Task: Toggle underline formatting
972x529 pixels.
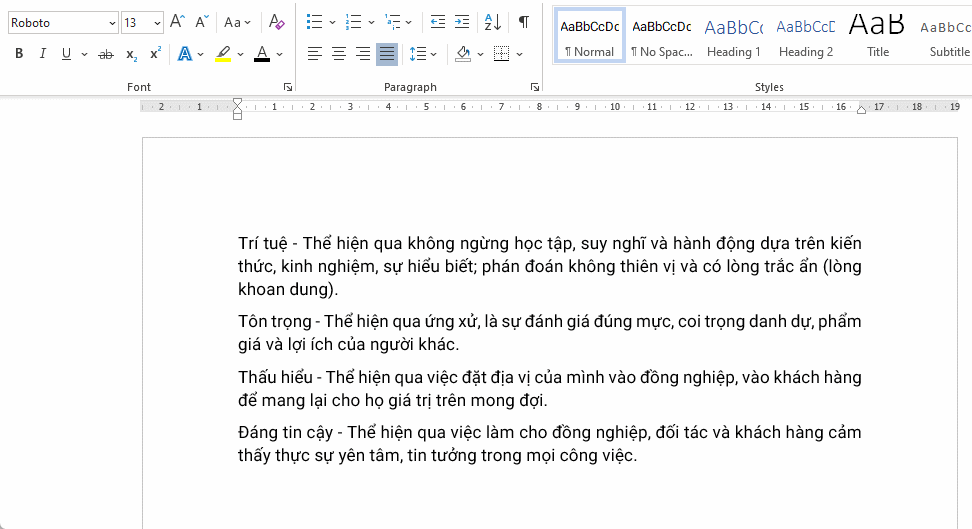Action: pyautogui.click(x=66, y=54)
